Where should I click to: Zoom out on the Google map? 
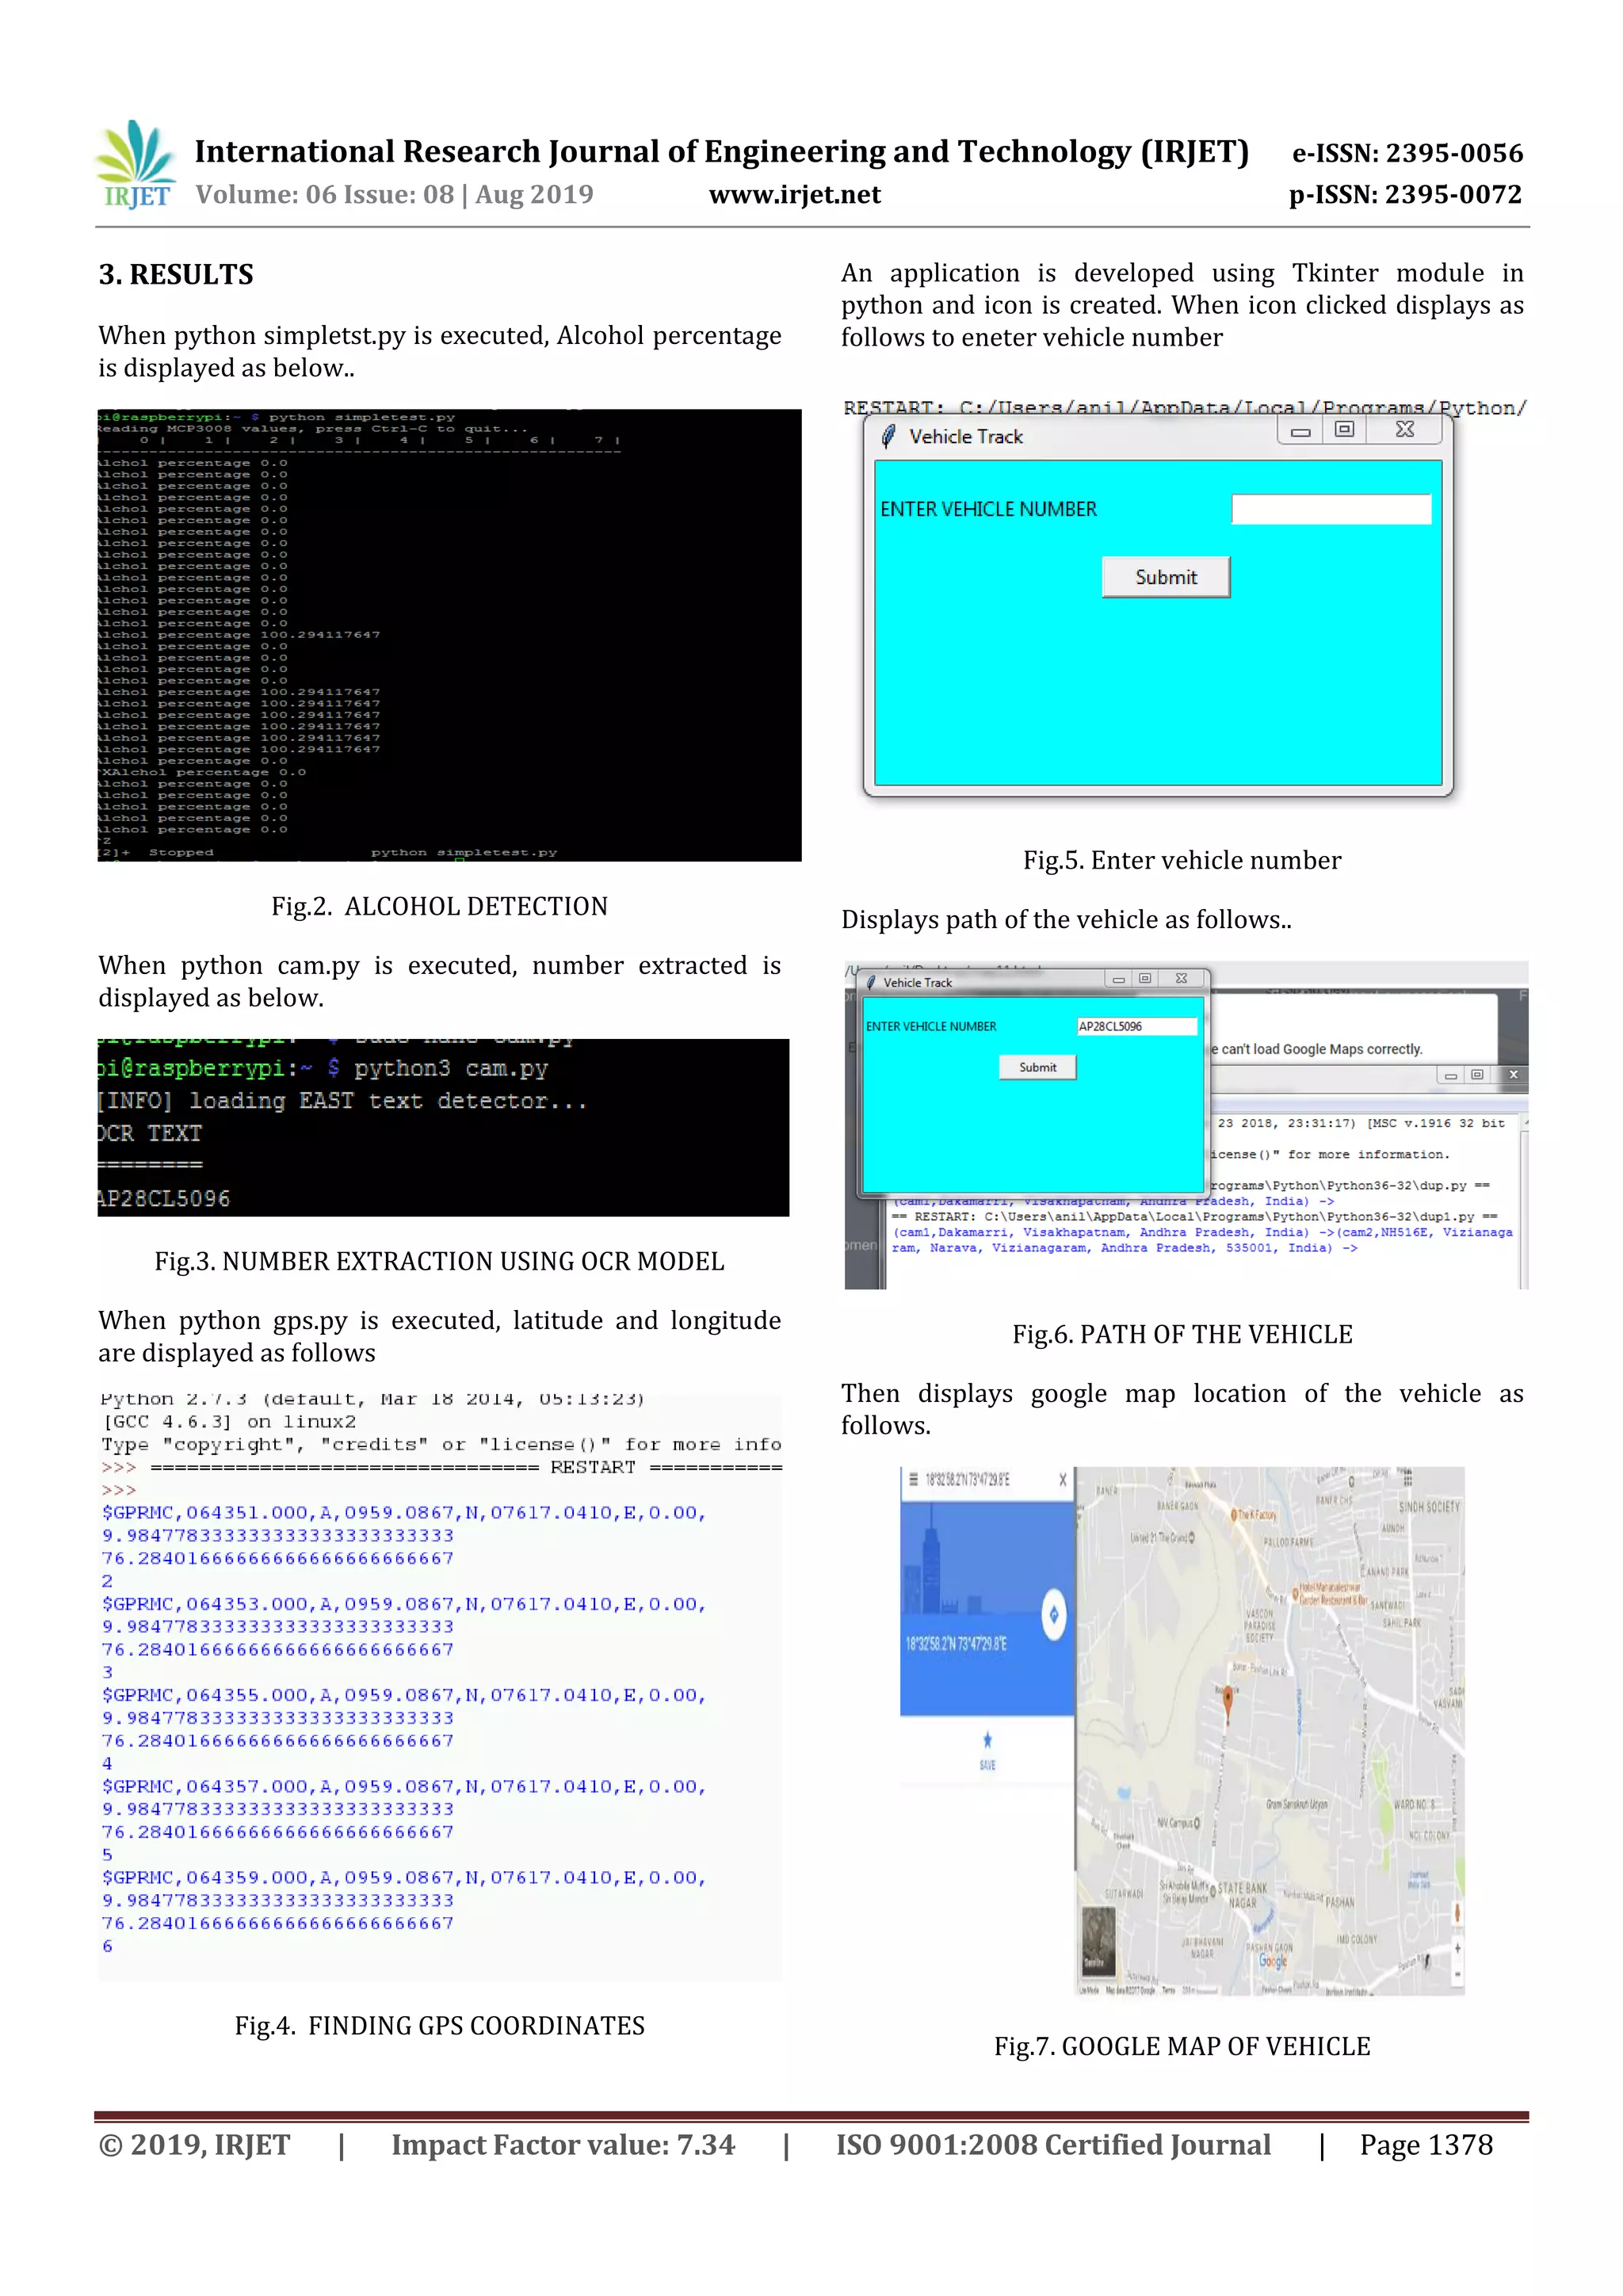click(x=1457, y=1975)
